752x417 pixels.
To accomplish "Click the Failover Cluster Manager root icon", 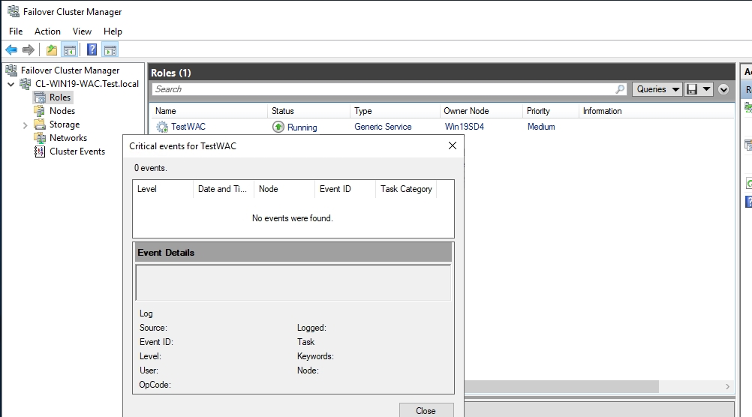I will click(x=12, y=71).
